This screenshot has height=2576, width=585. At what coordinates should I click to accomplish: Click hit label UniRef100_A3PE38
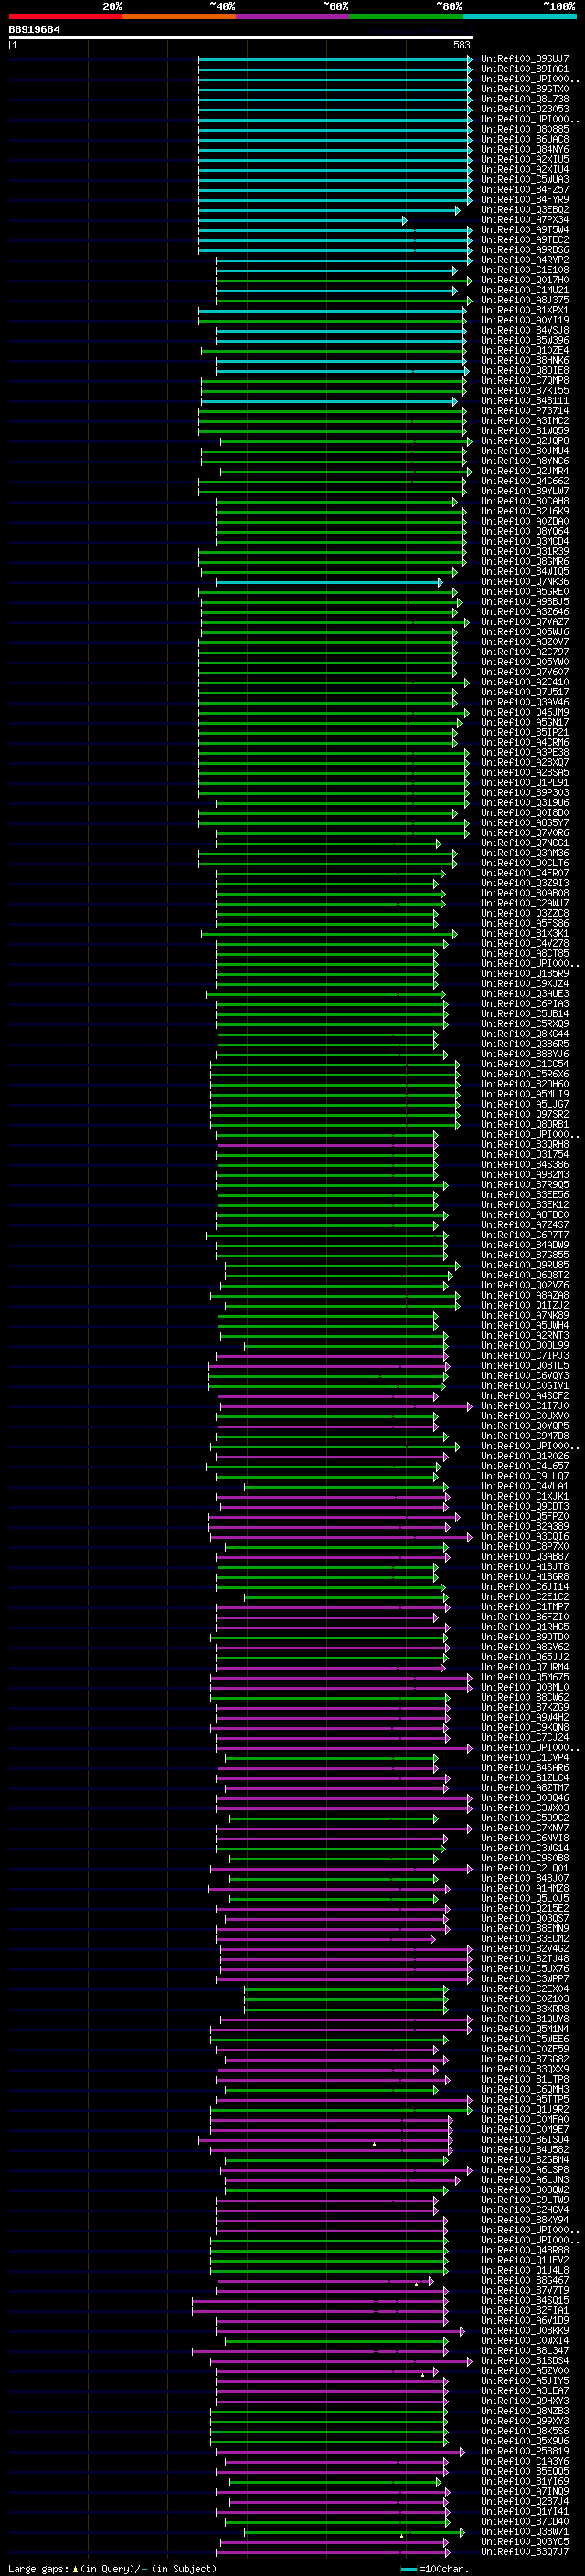[x=524, y=752]
